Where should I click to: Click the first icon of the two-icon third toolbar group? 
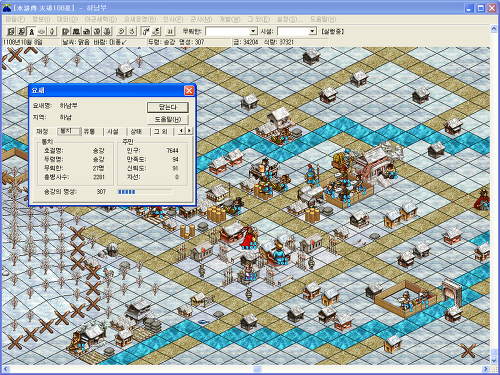[x=121, y=31]
